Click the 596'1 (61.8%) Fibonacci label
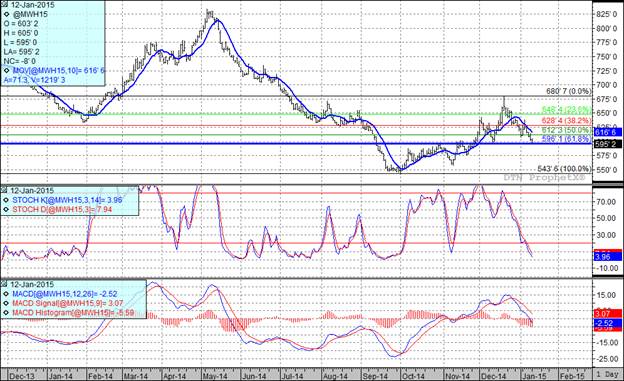 [x=567, y=139]
